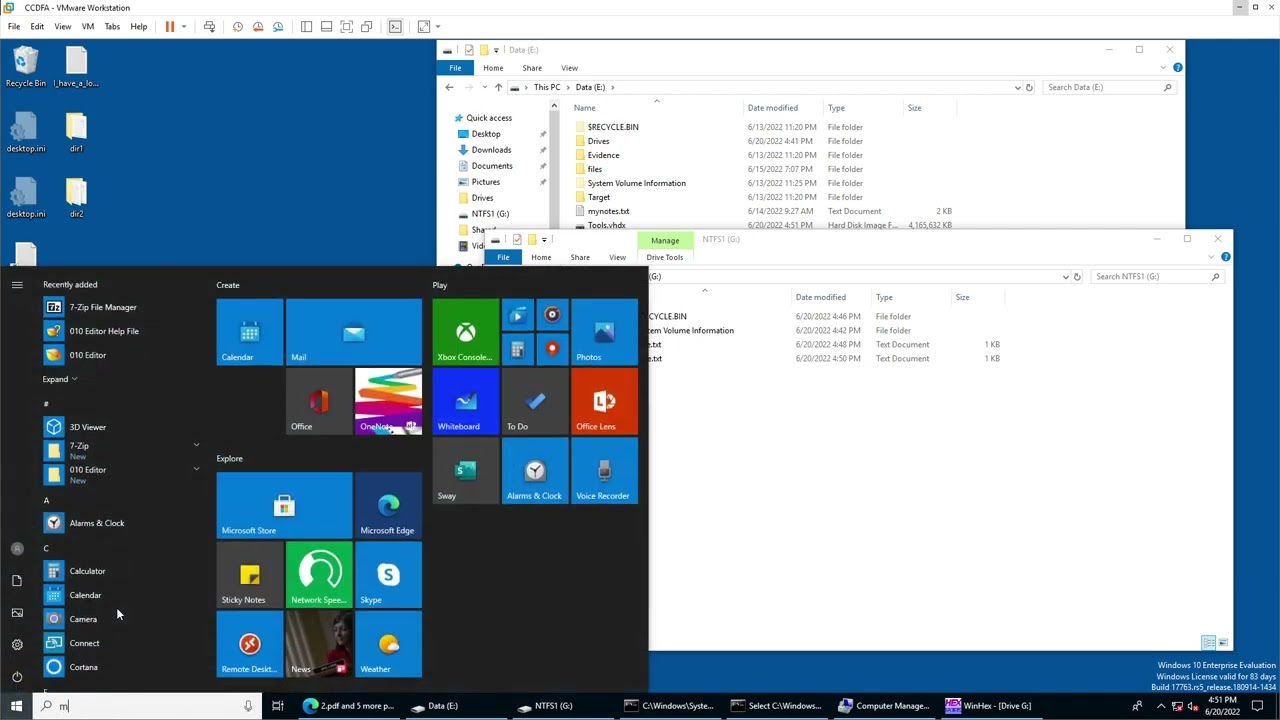
Task: Select Downloads under Quick access
Action: (491, 150)
